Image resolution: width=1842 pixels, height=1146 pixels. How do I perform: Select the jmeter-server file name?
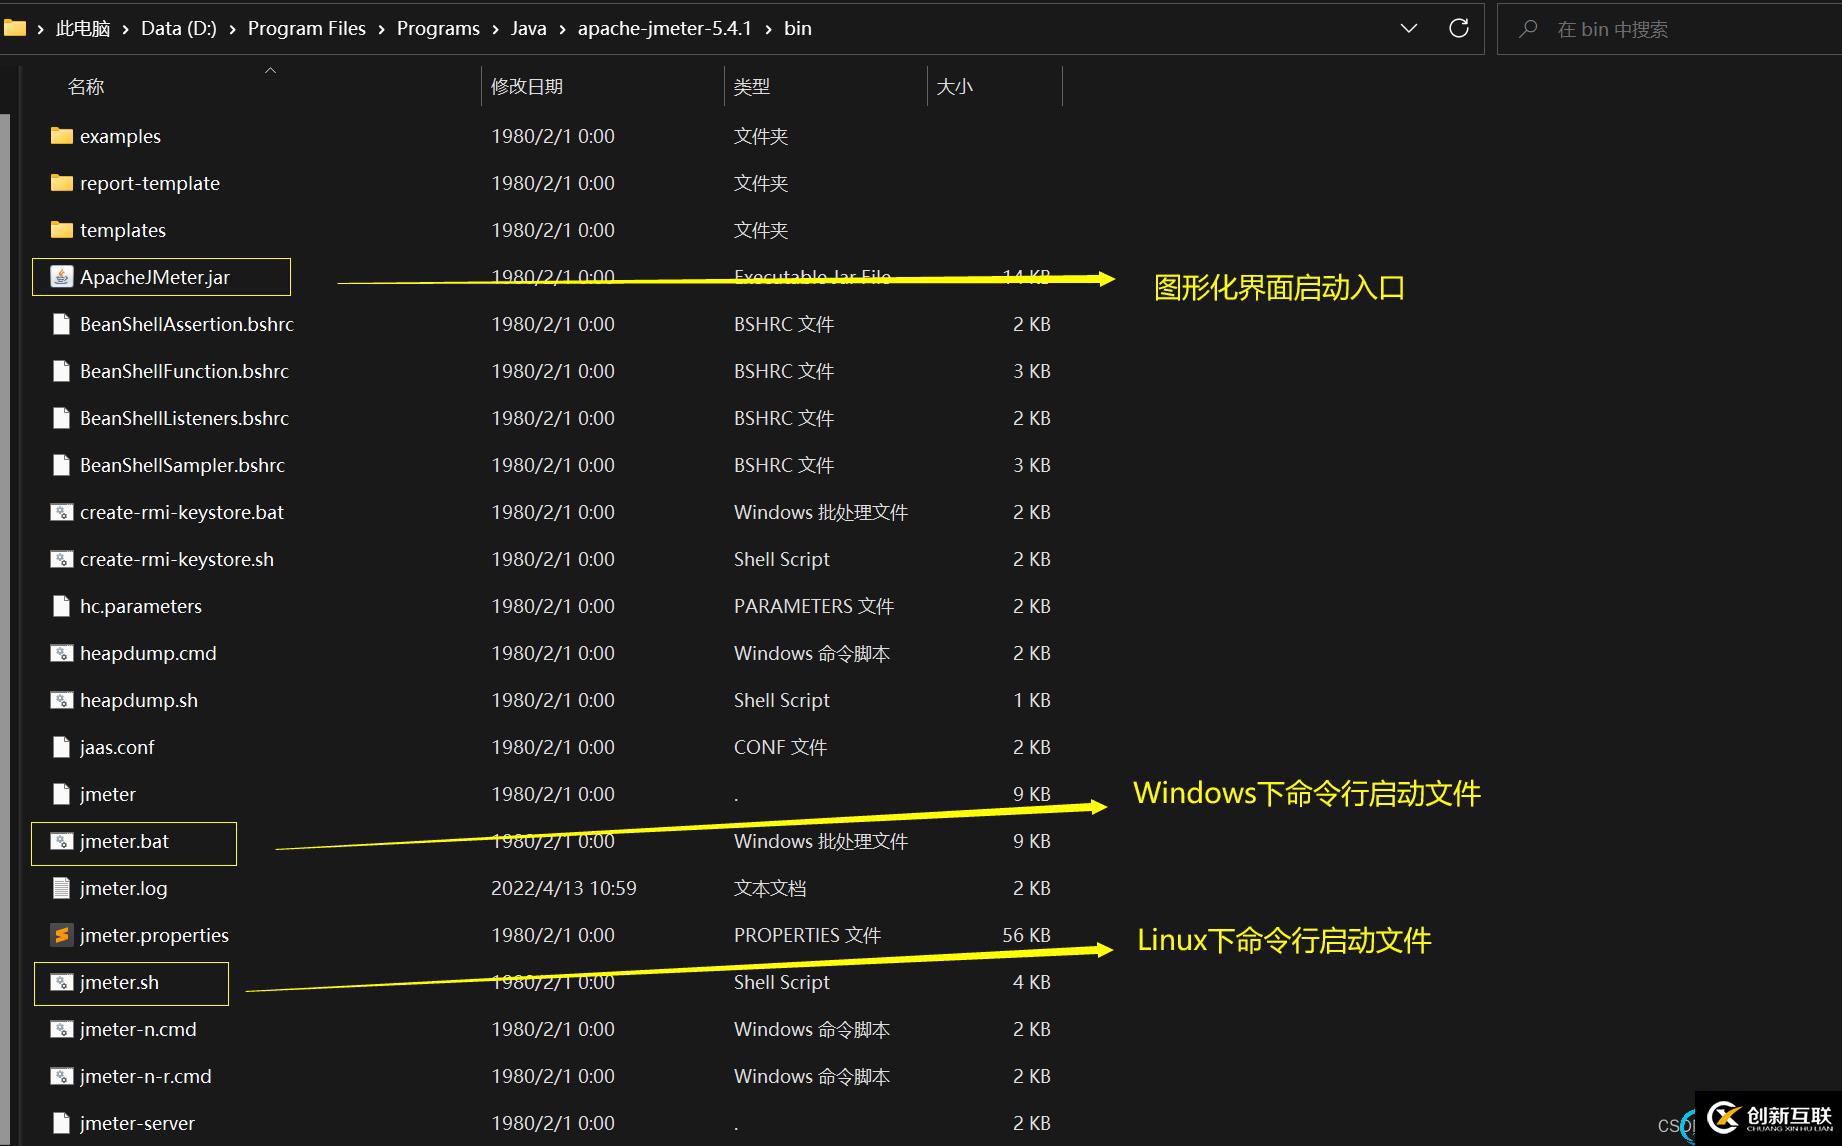point(137,1123)
